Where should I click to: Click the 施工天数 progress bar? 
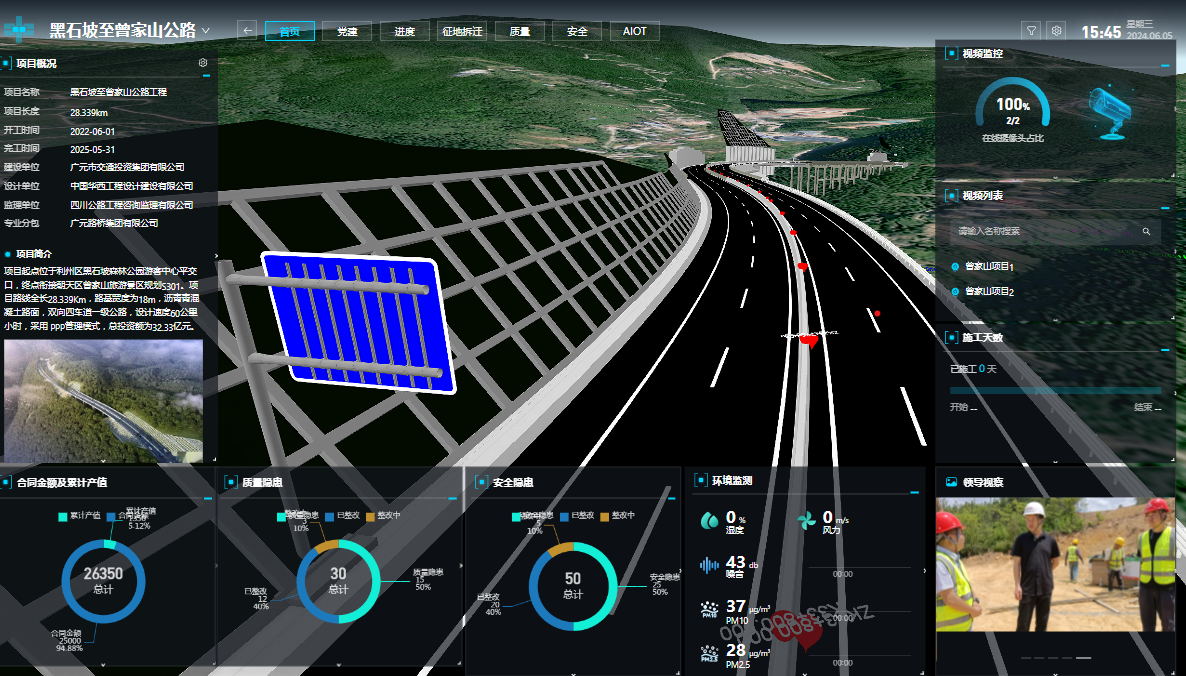coord(1054,390)
